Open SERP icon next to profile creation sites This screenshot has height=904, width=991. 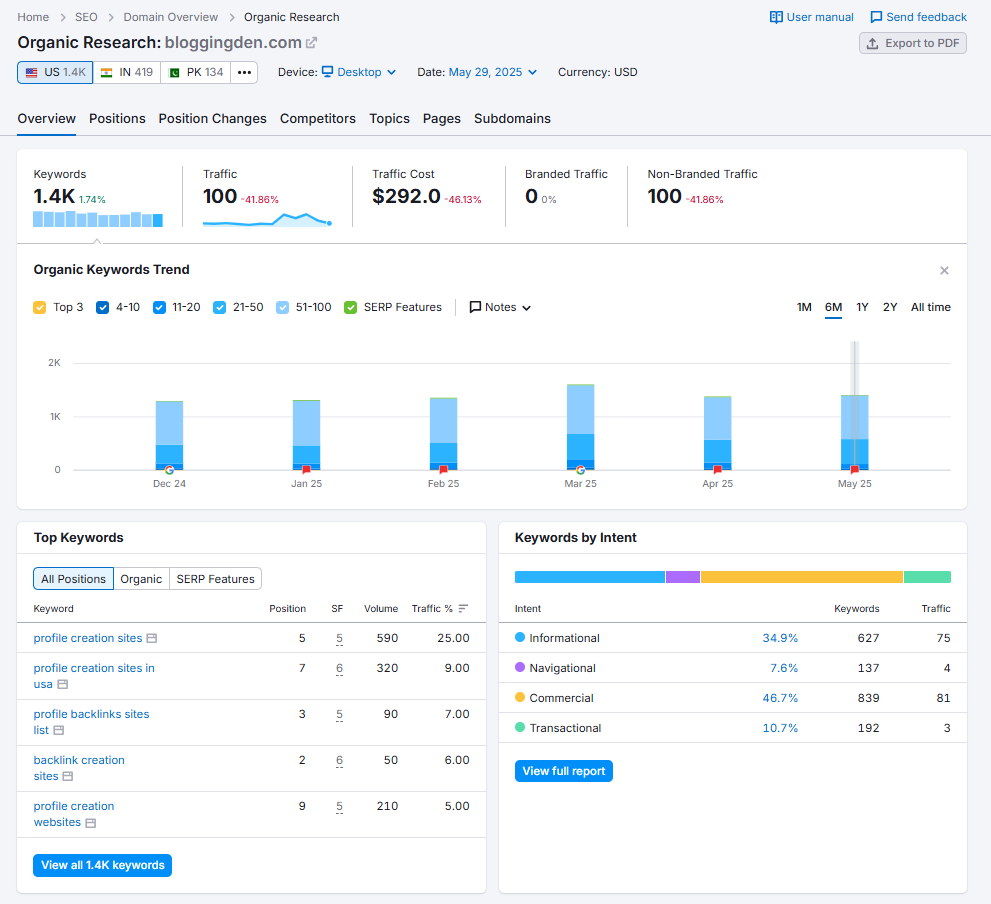point(152,638)
